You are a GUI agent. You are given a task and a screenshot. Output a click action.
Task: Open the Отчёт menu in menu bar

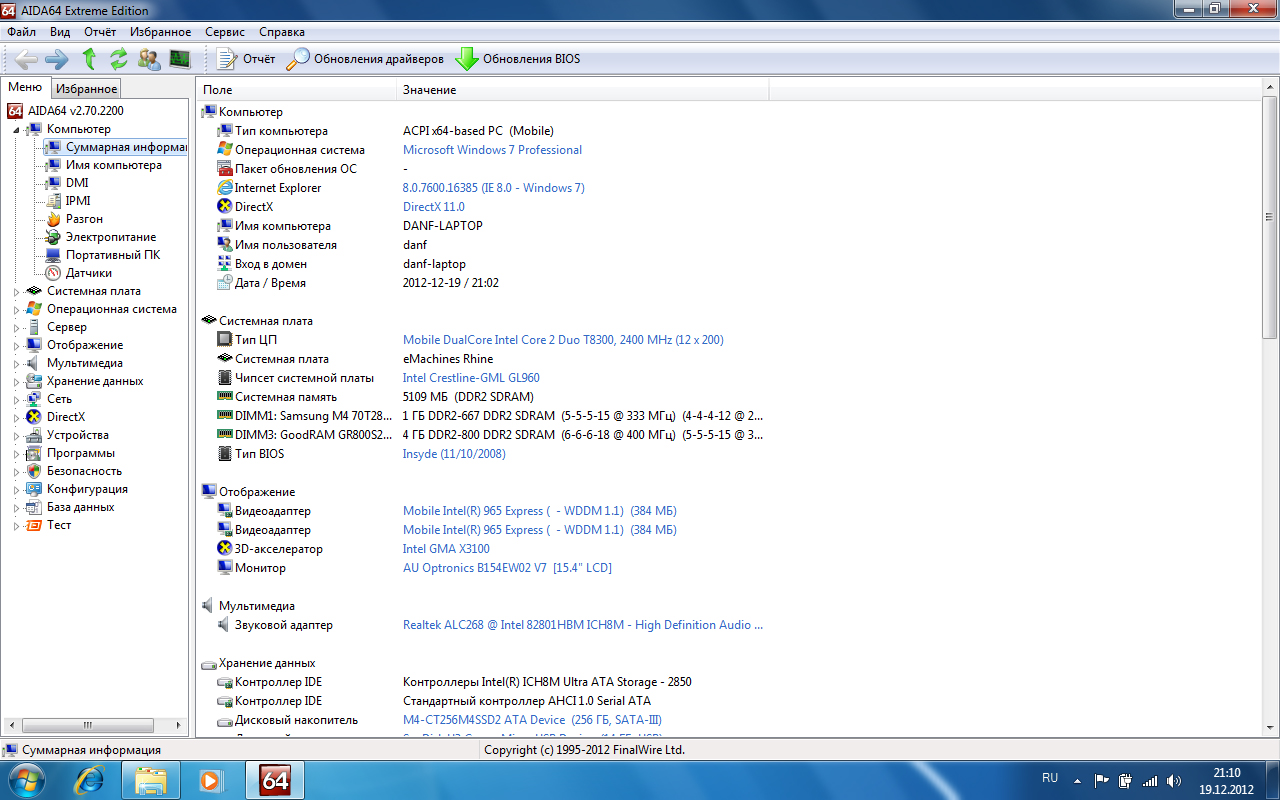(x=100, y=32)
